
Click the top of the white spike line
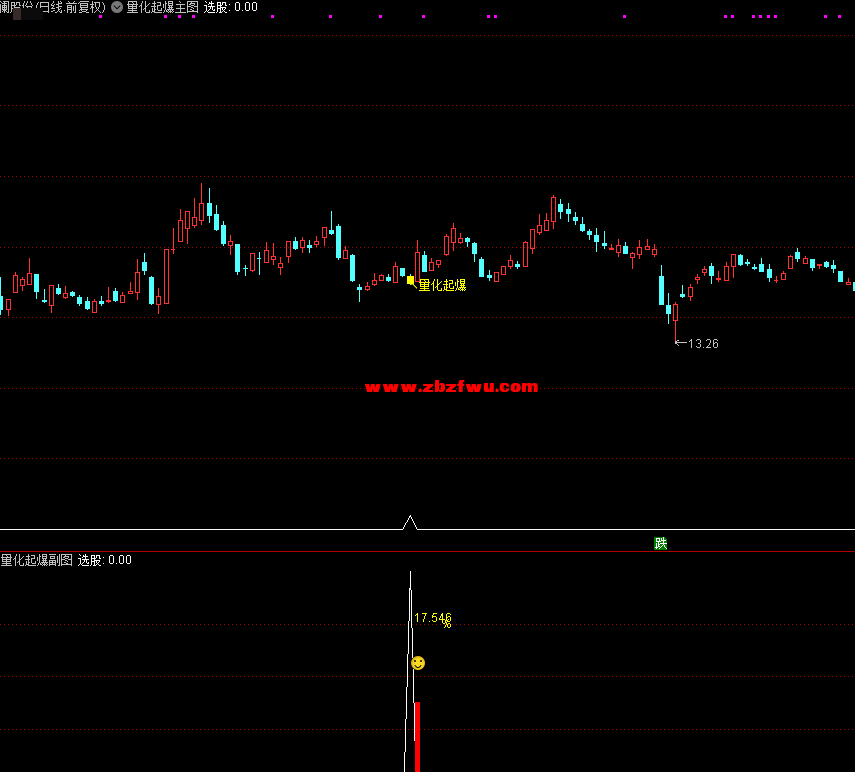(410, 574)
